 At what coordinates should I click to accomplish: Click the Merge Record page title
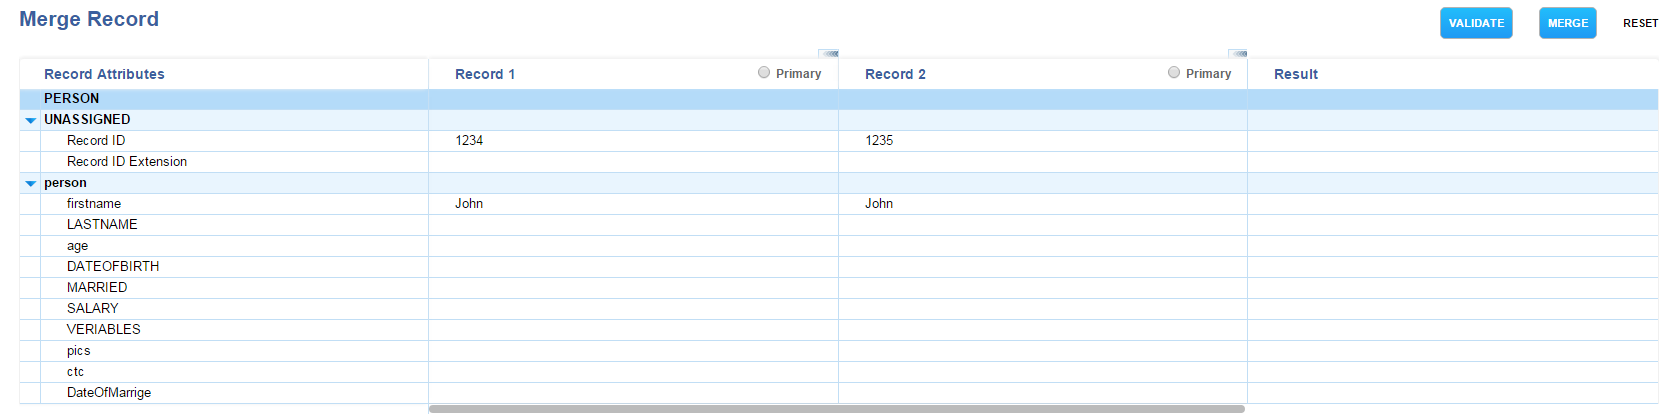[89, 19]
